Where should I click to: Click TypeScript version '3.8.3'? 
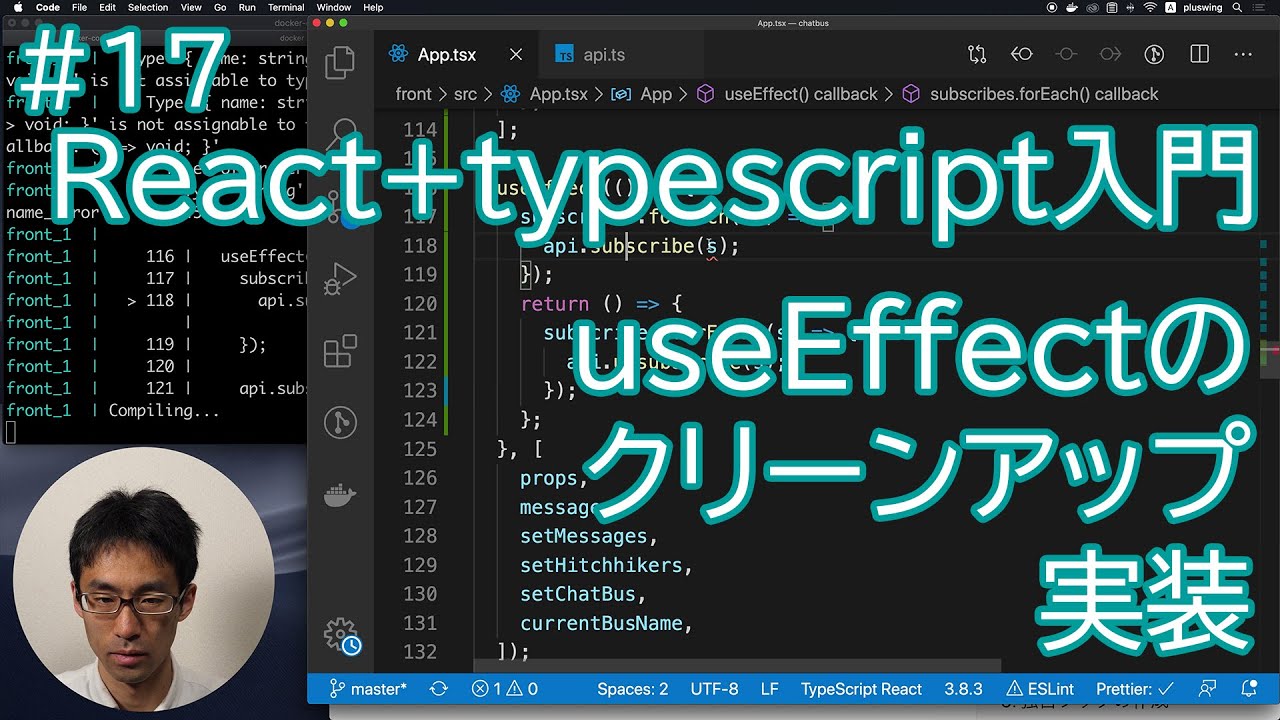(x=963, y=689)
